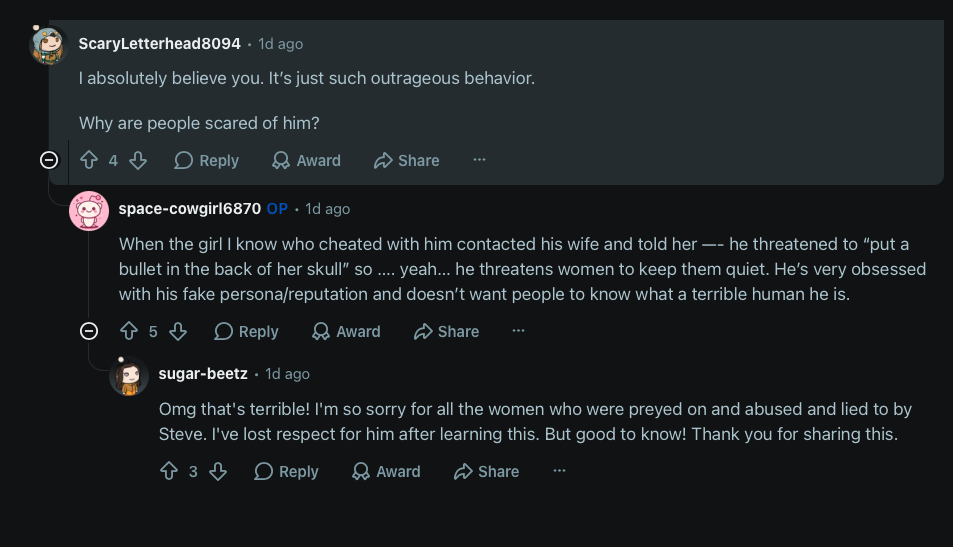Downvote space-cowgirl6870's reply
This screenshot has height=547, width=953.
pyautogui.click(x=178, y=331)
